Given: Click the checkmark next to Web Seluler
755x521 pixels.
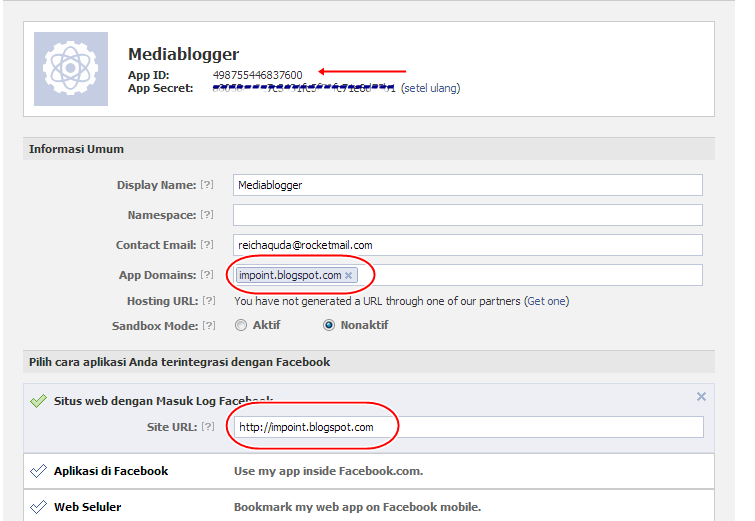Looking at the screenshot, I should coord(38,507).
